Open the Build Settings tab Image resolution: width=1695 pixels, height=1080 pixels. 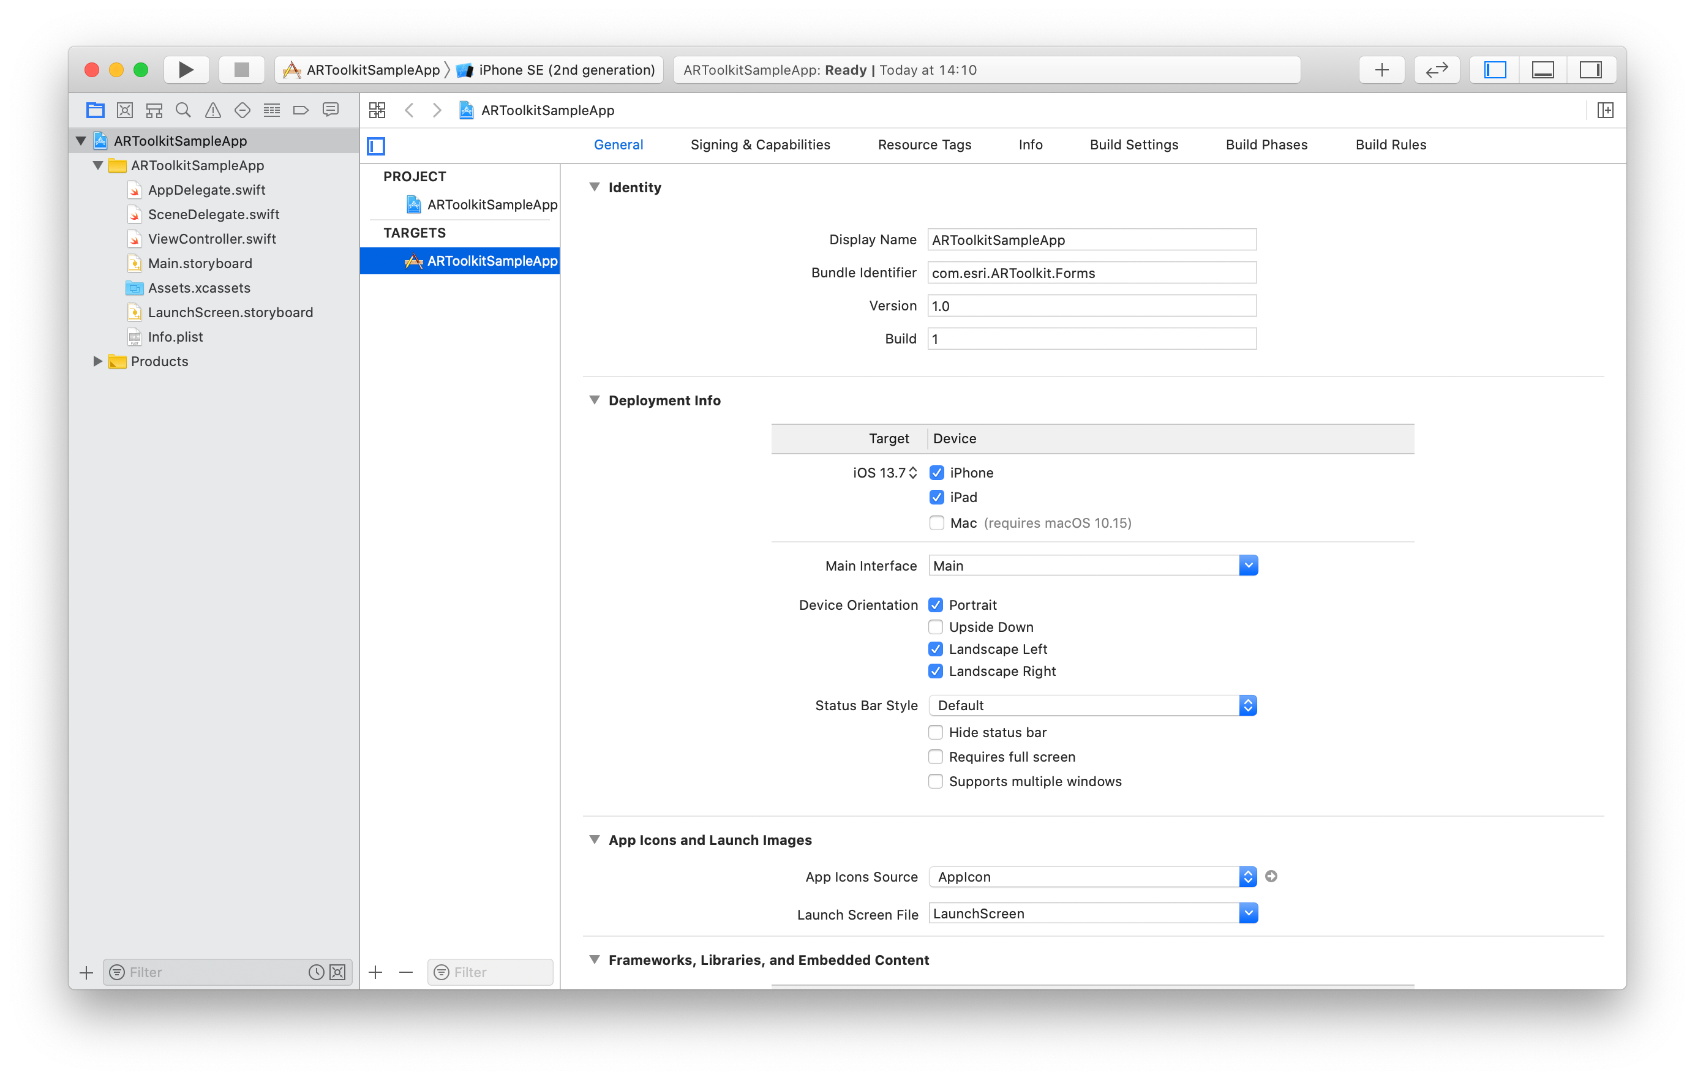tap(1134, 145)
